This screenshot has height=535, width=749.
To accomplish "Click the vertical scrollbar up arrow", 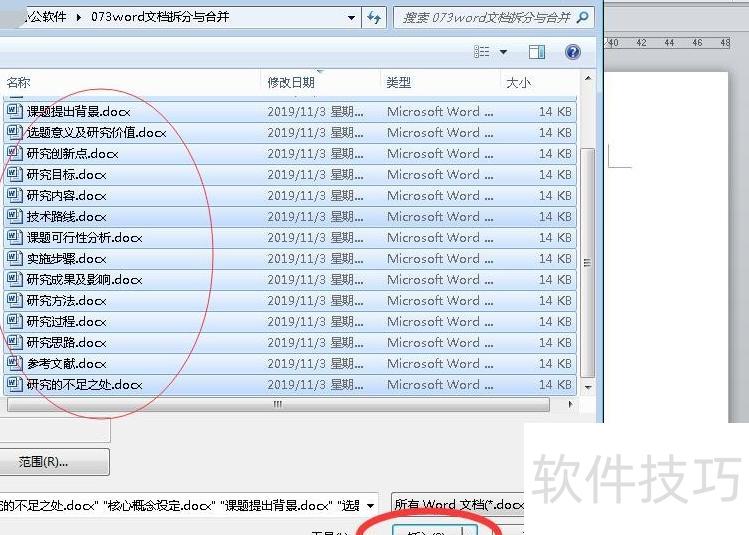I will click(x=588, y=78).
